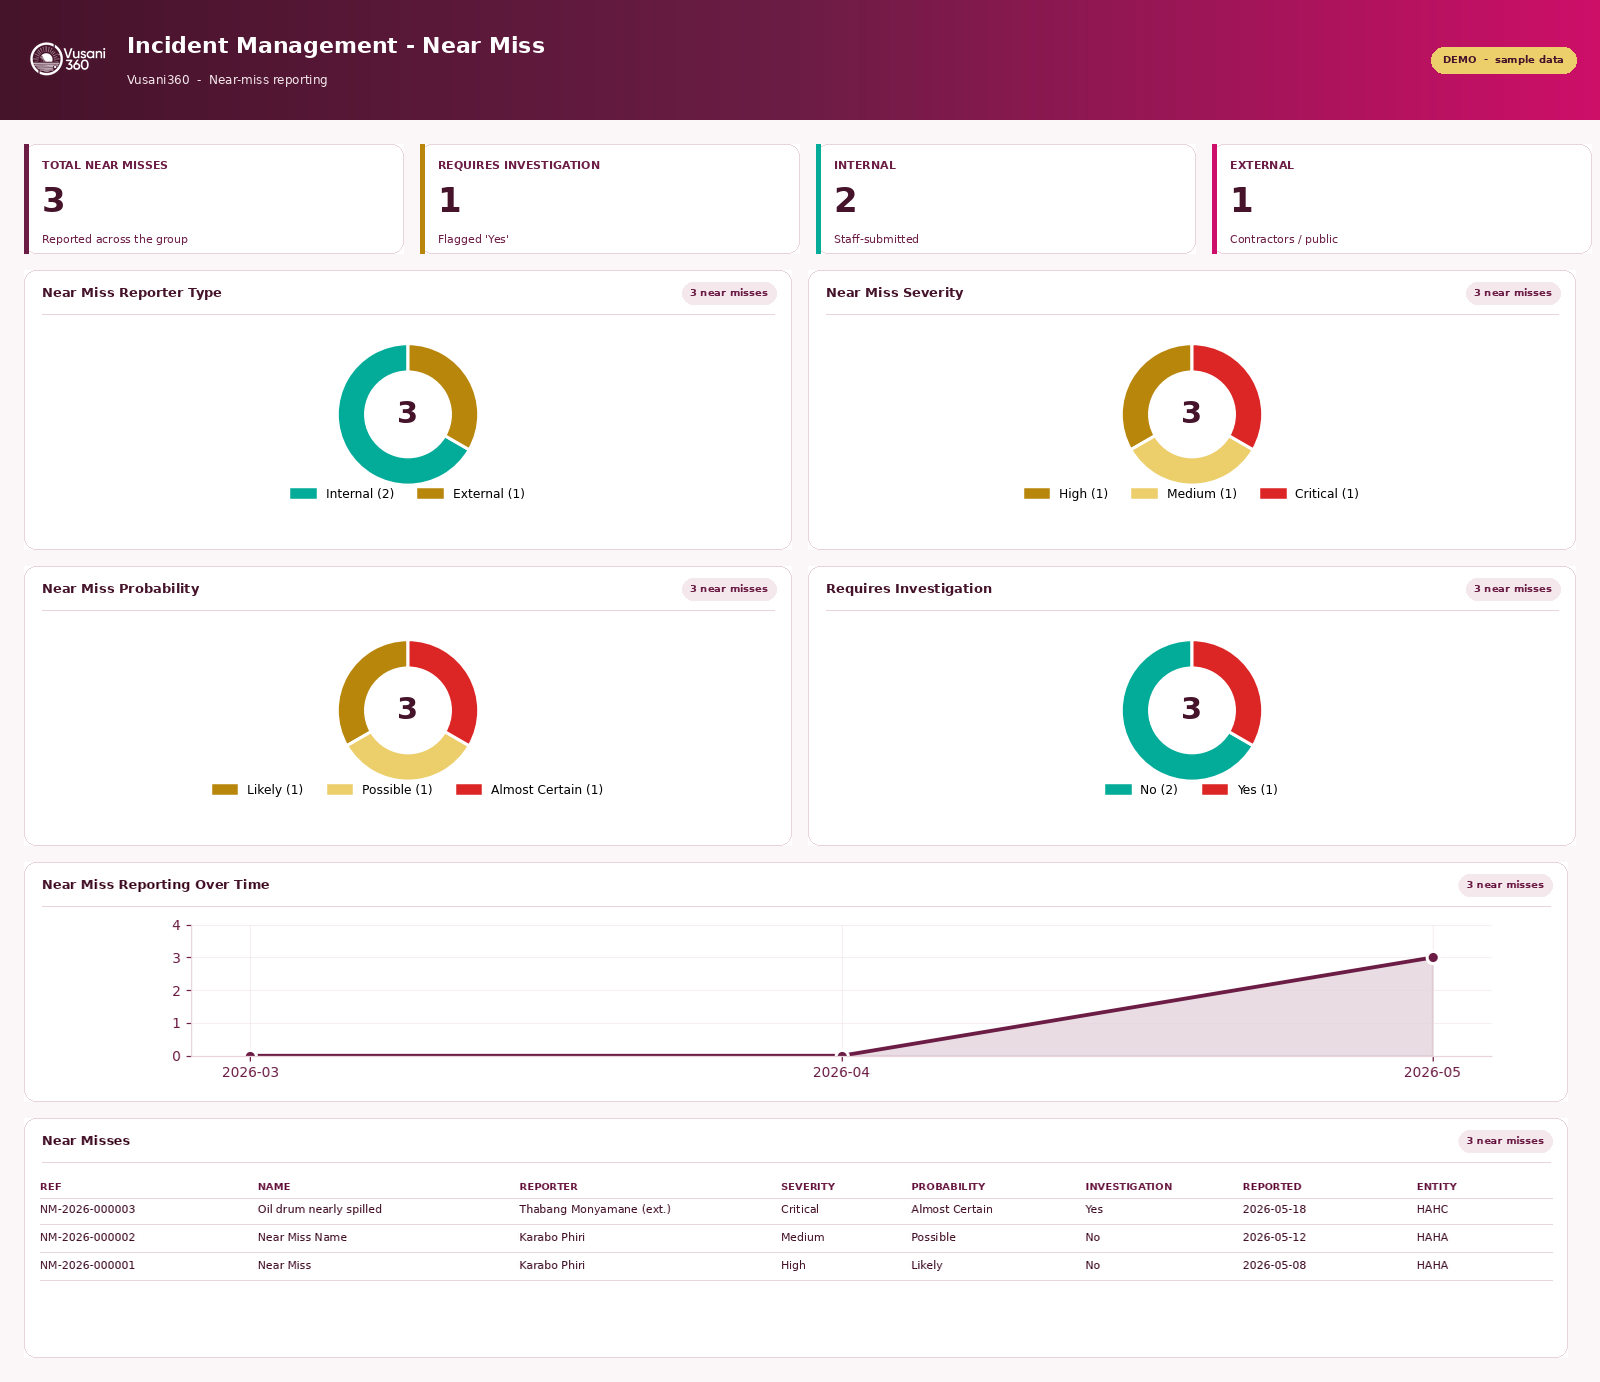Click the 'Almost Certain' probability cell
1600x1382 pixels.
click(952, 1210)
